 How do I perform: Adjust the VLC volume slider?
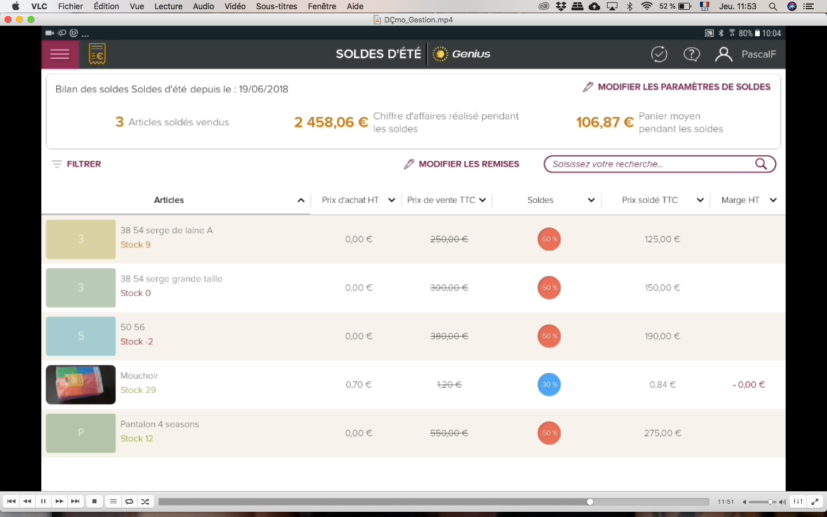763,502
